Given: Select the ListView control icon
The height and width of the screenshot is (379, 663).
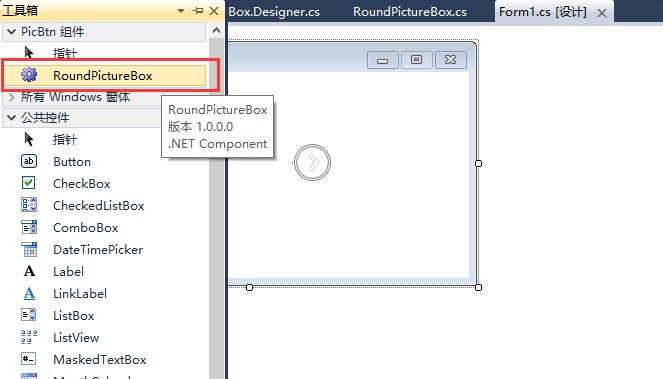Looking at the screenshot, I should [x=29, y=337].
